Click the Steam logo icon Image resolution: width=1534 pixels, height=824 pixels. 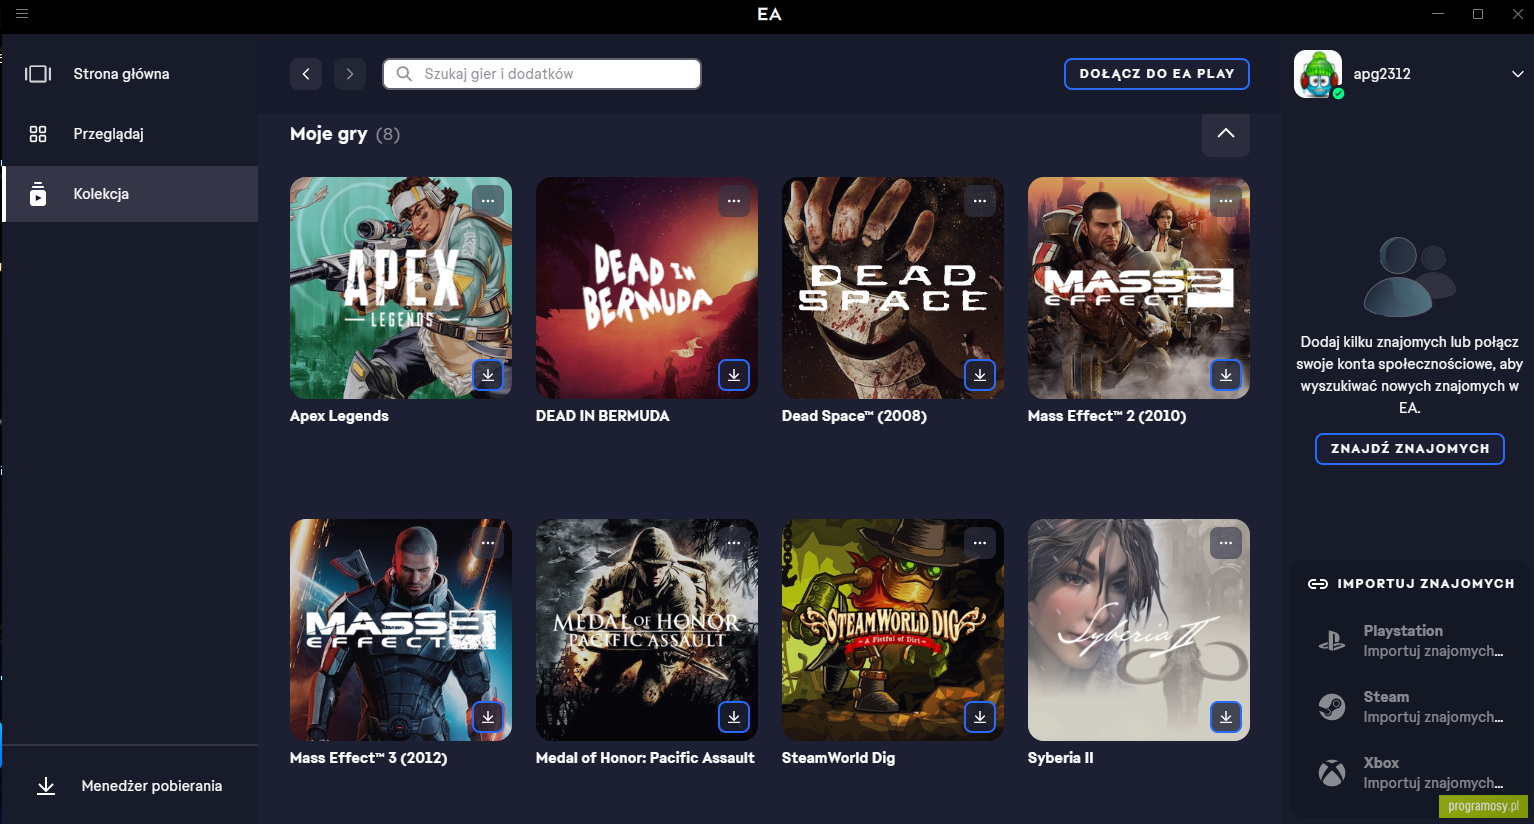click(1332, 707)
